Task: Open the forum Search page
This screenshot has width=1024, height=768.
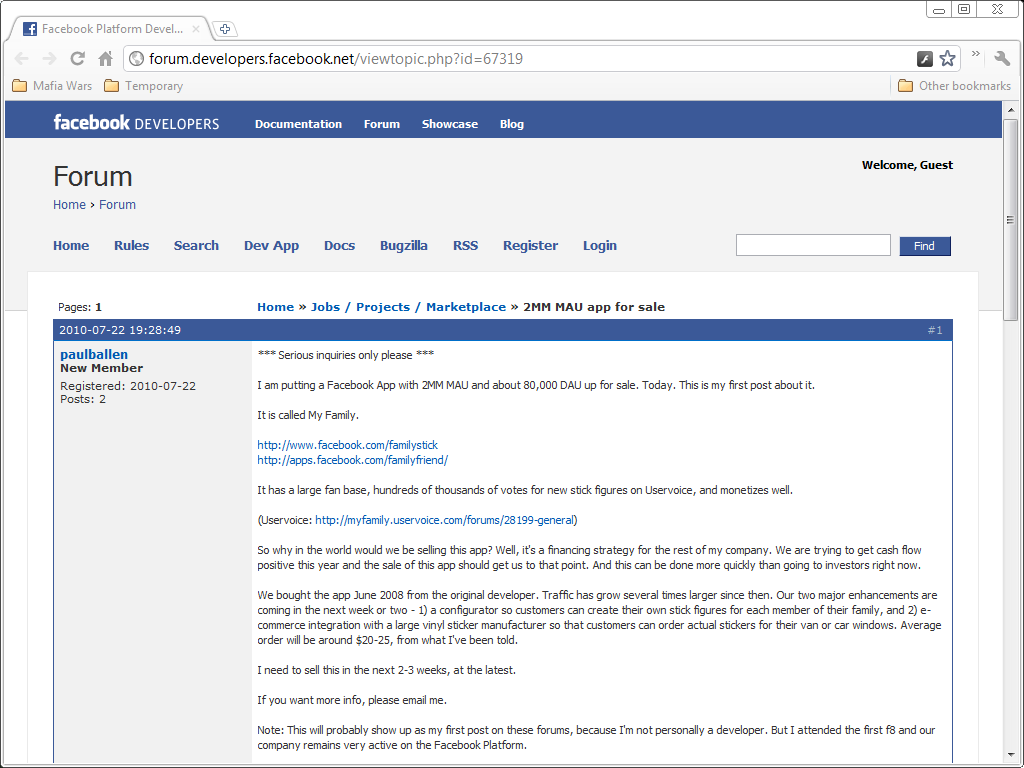Action: click(196, 246)
